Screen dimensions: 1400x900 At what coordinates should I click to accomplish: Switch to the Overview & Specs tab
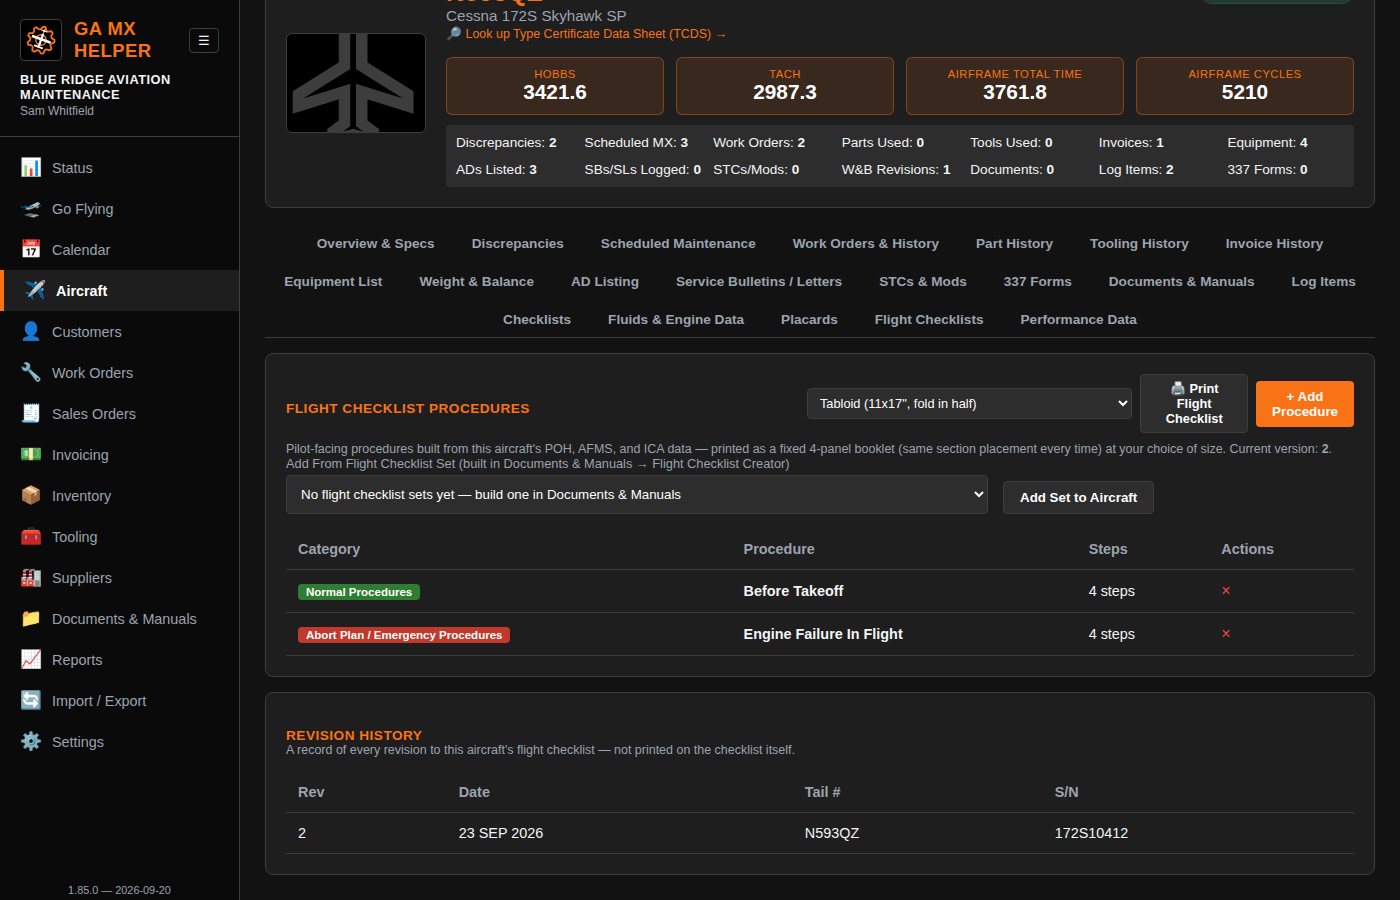click(x=376, y=244)
